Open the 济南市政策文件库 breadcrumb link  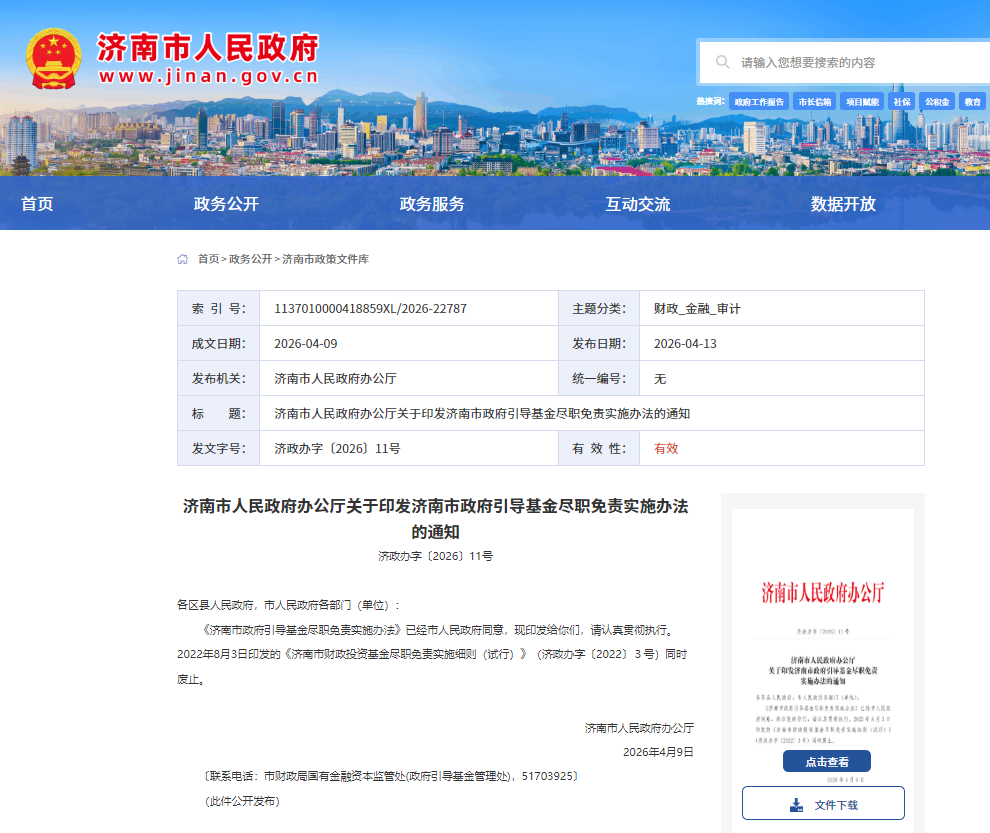click(x=325, y=259)
